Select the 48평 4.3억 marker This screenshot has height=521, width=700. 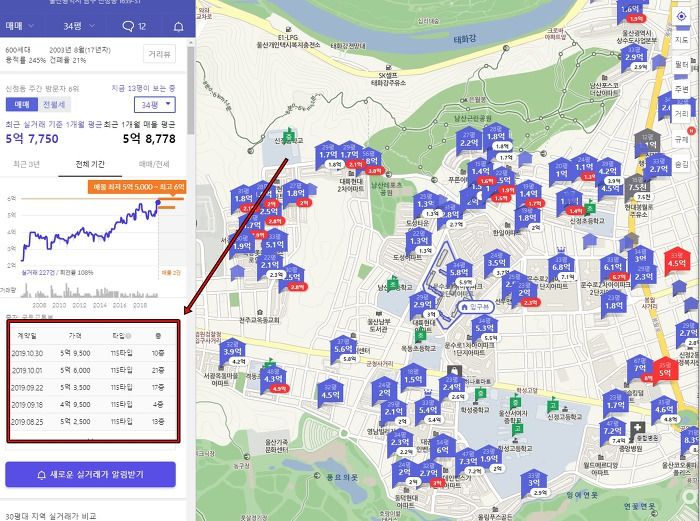click(x=273, y=379)
